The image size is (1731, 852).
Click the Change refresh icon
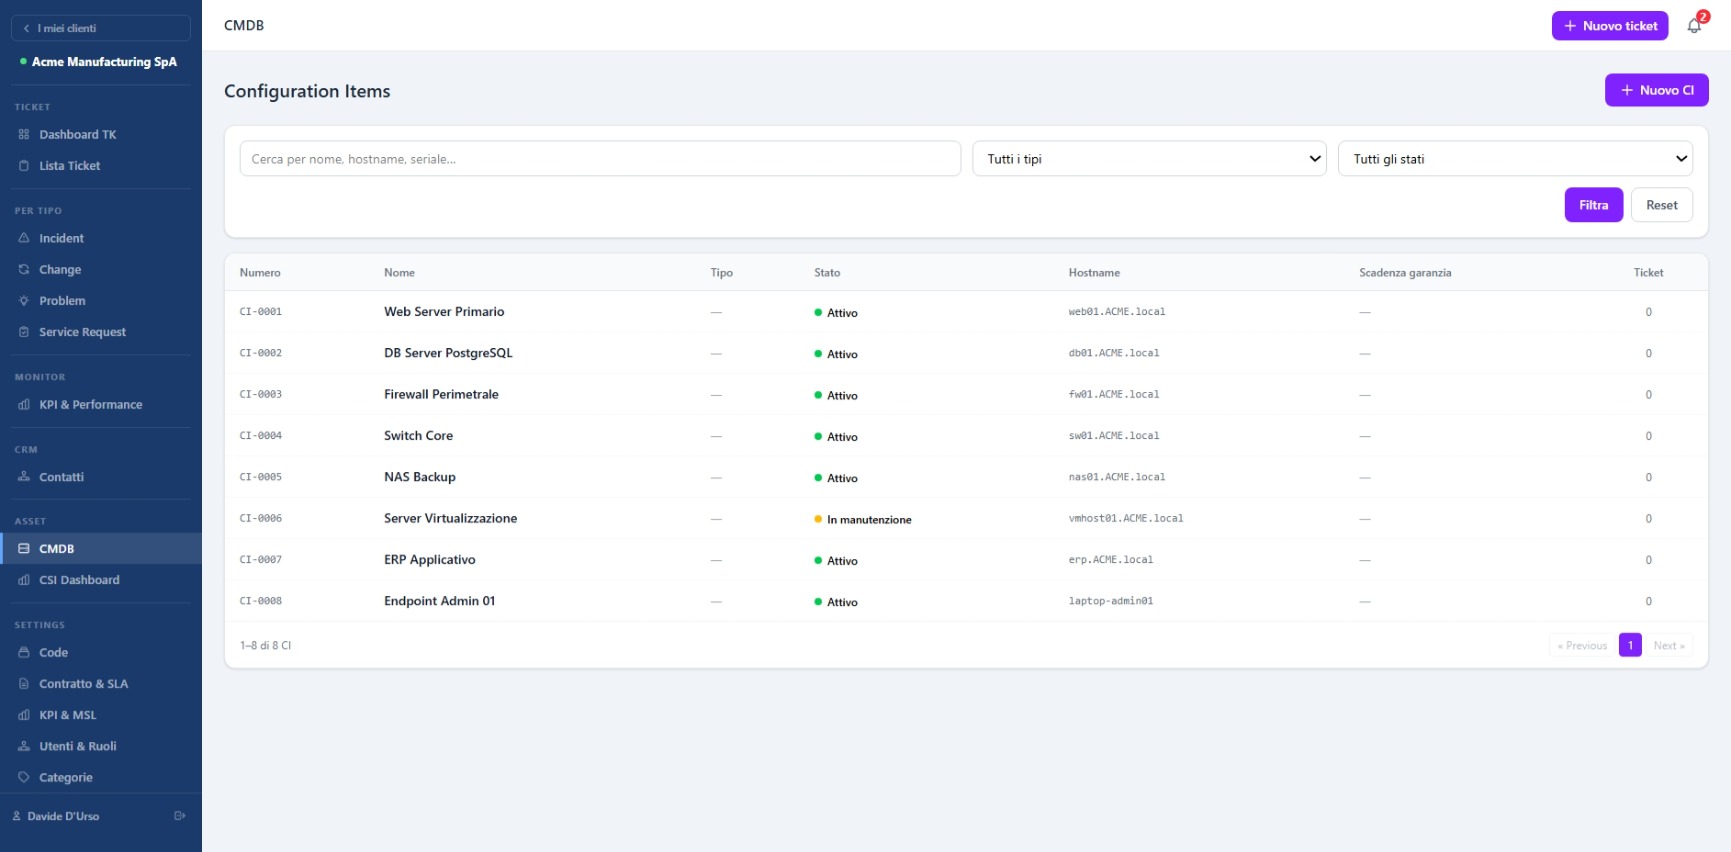pyautogui.click(x=24, y=269)
